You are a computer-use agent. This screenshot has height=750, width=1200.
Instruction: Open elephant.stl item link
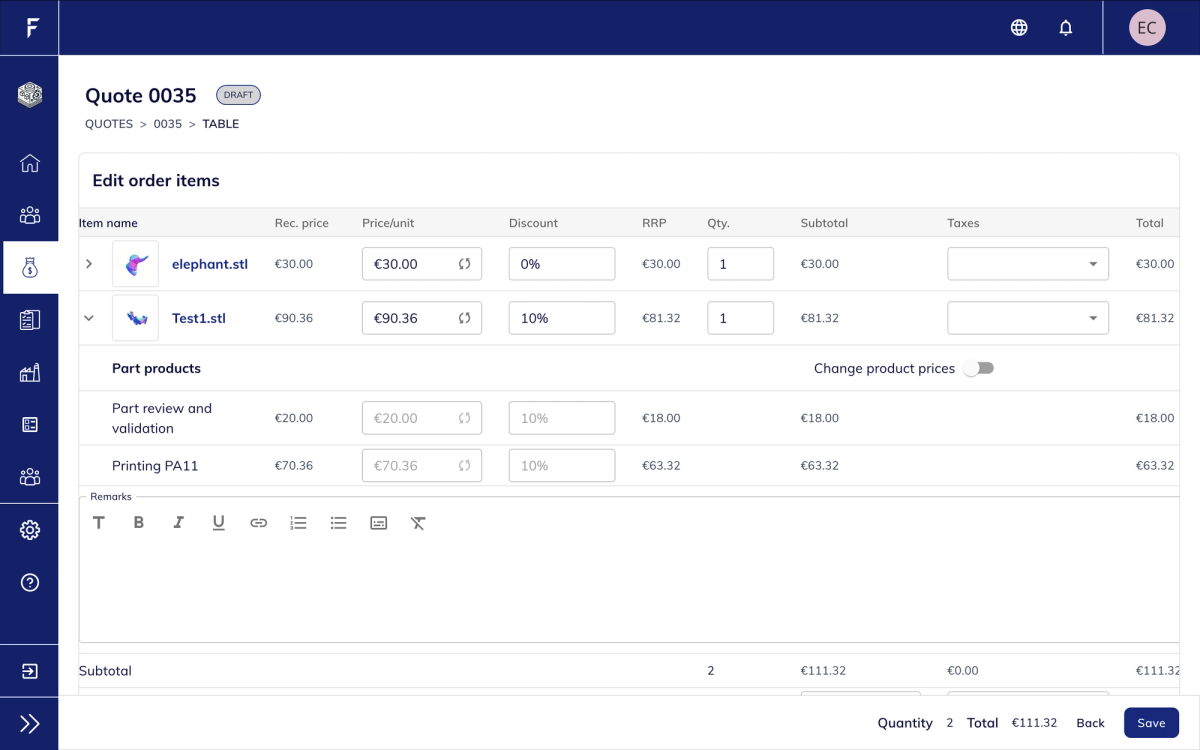pyautogui.click(x=210, y=264)
